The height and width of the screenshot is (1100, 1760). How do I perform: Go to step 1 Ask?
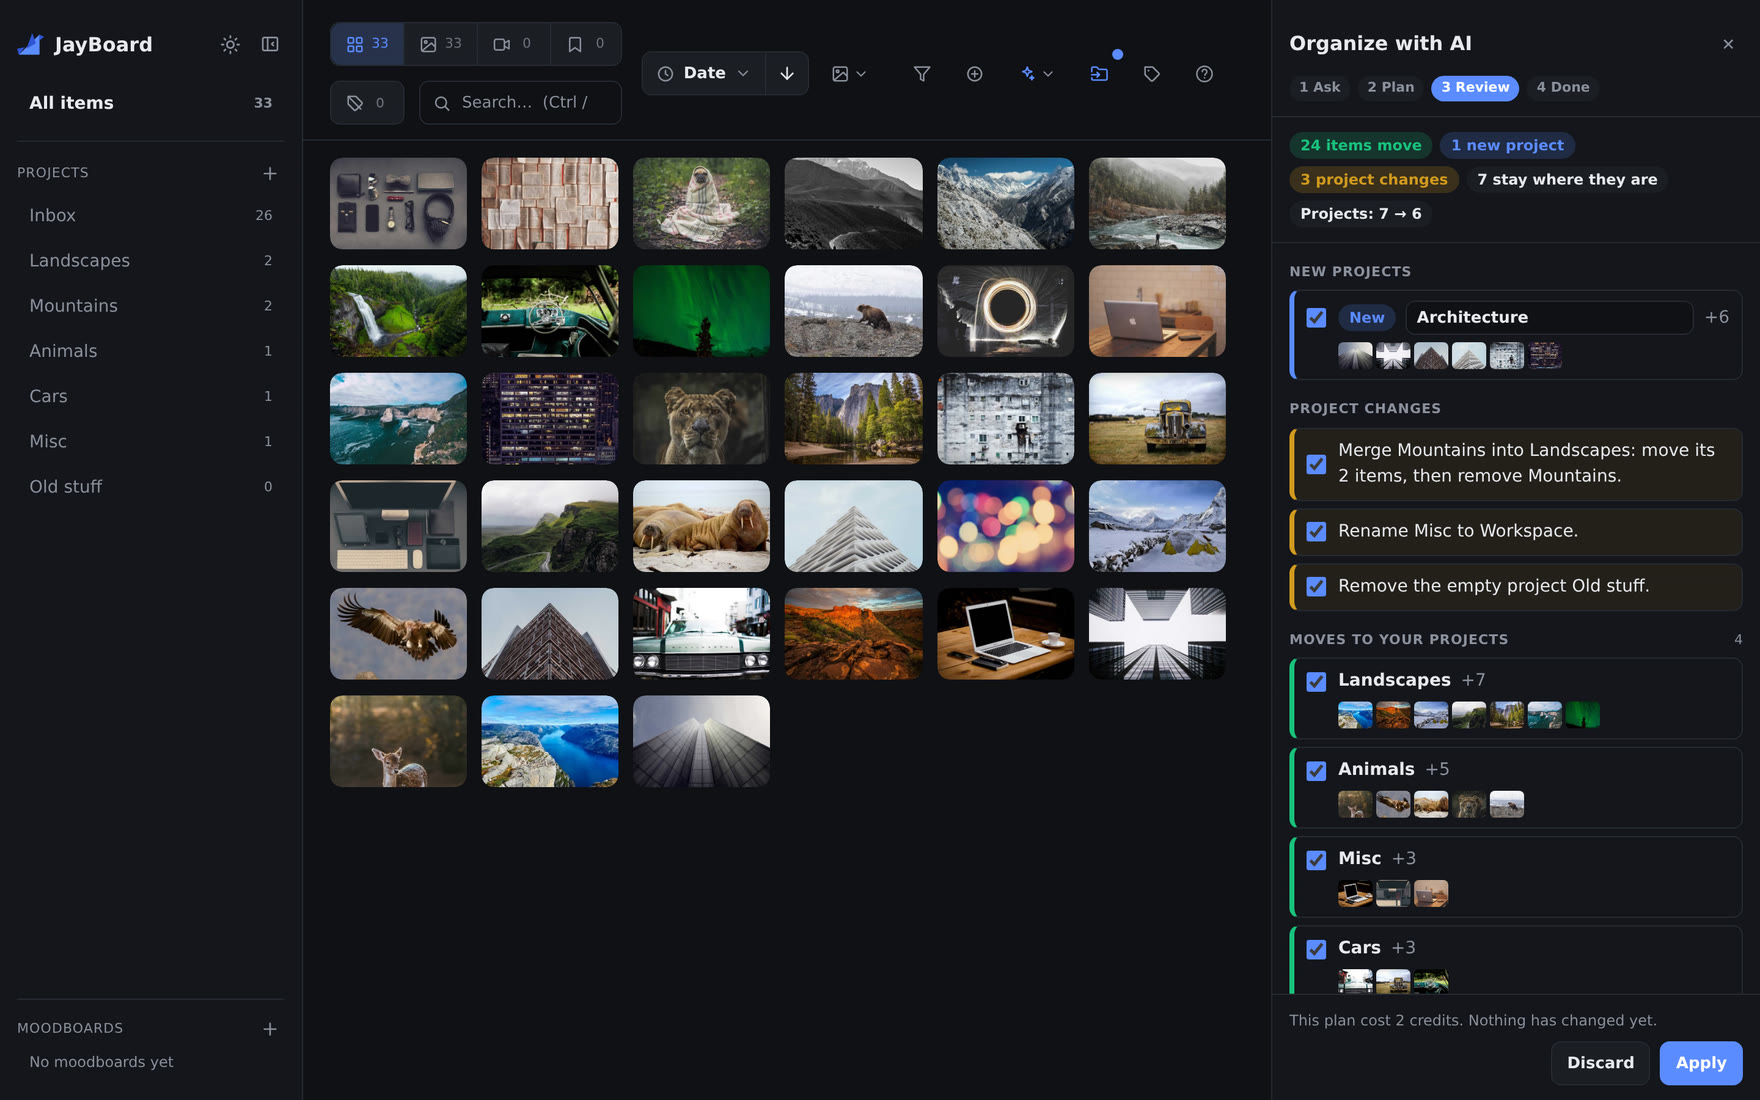pos(1320,88)
